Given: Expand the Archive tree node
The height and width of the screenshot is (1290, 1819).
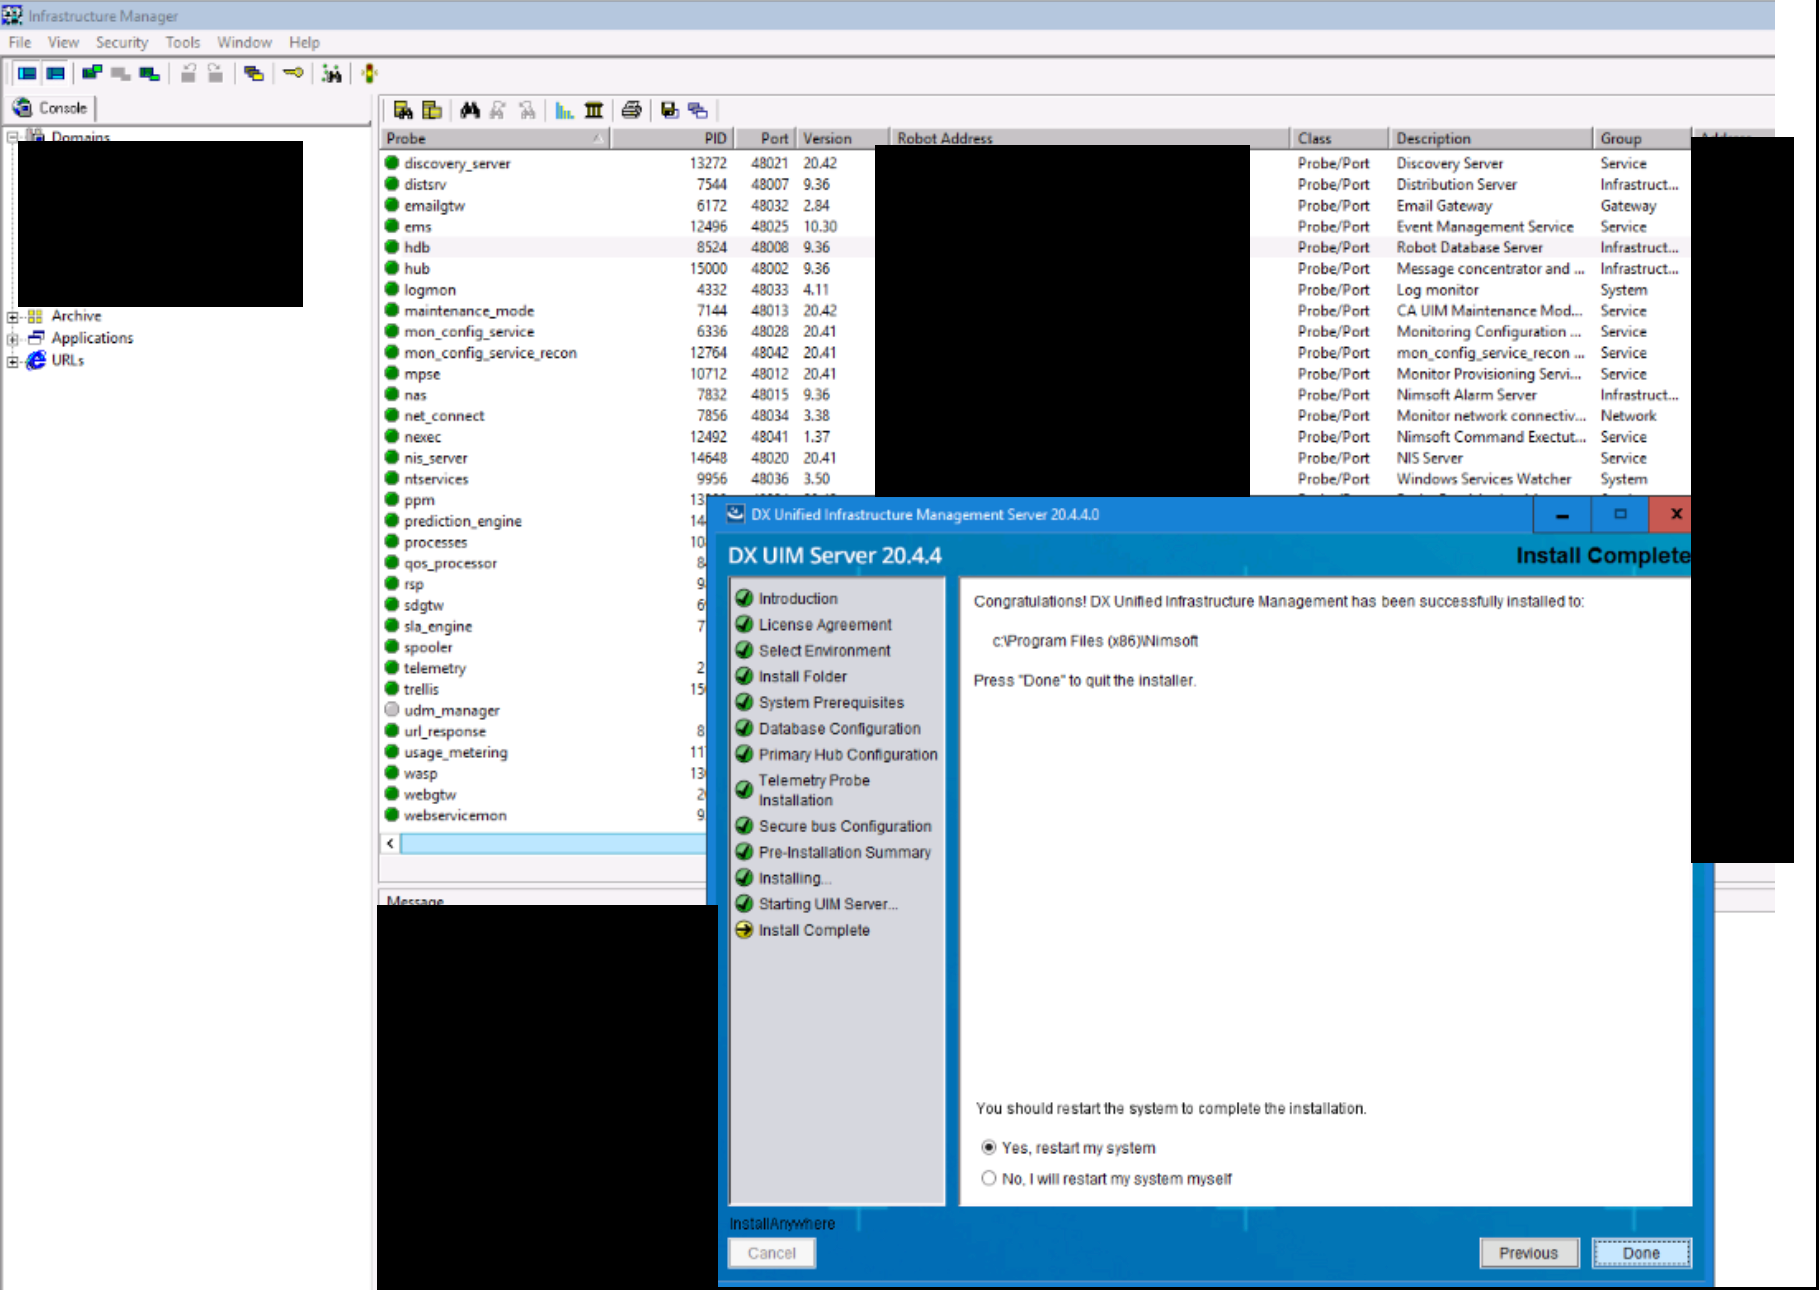Looking at the screenshot, I should pos(12,317).
